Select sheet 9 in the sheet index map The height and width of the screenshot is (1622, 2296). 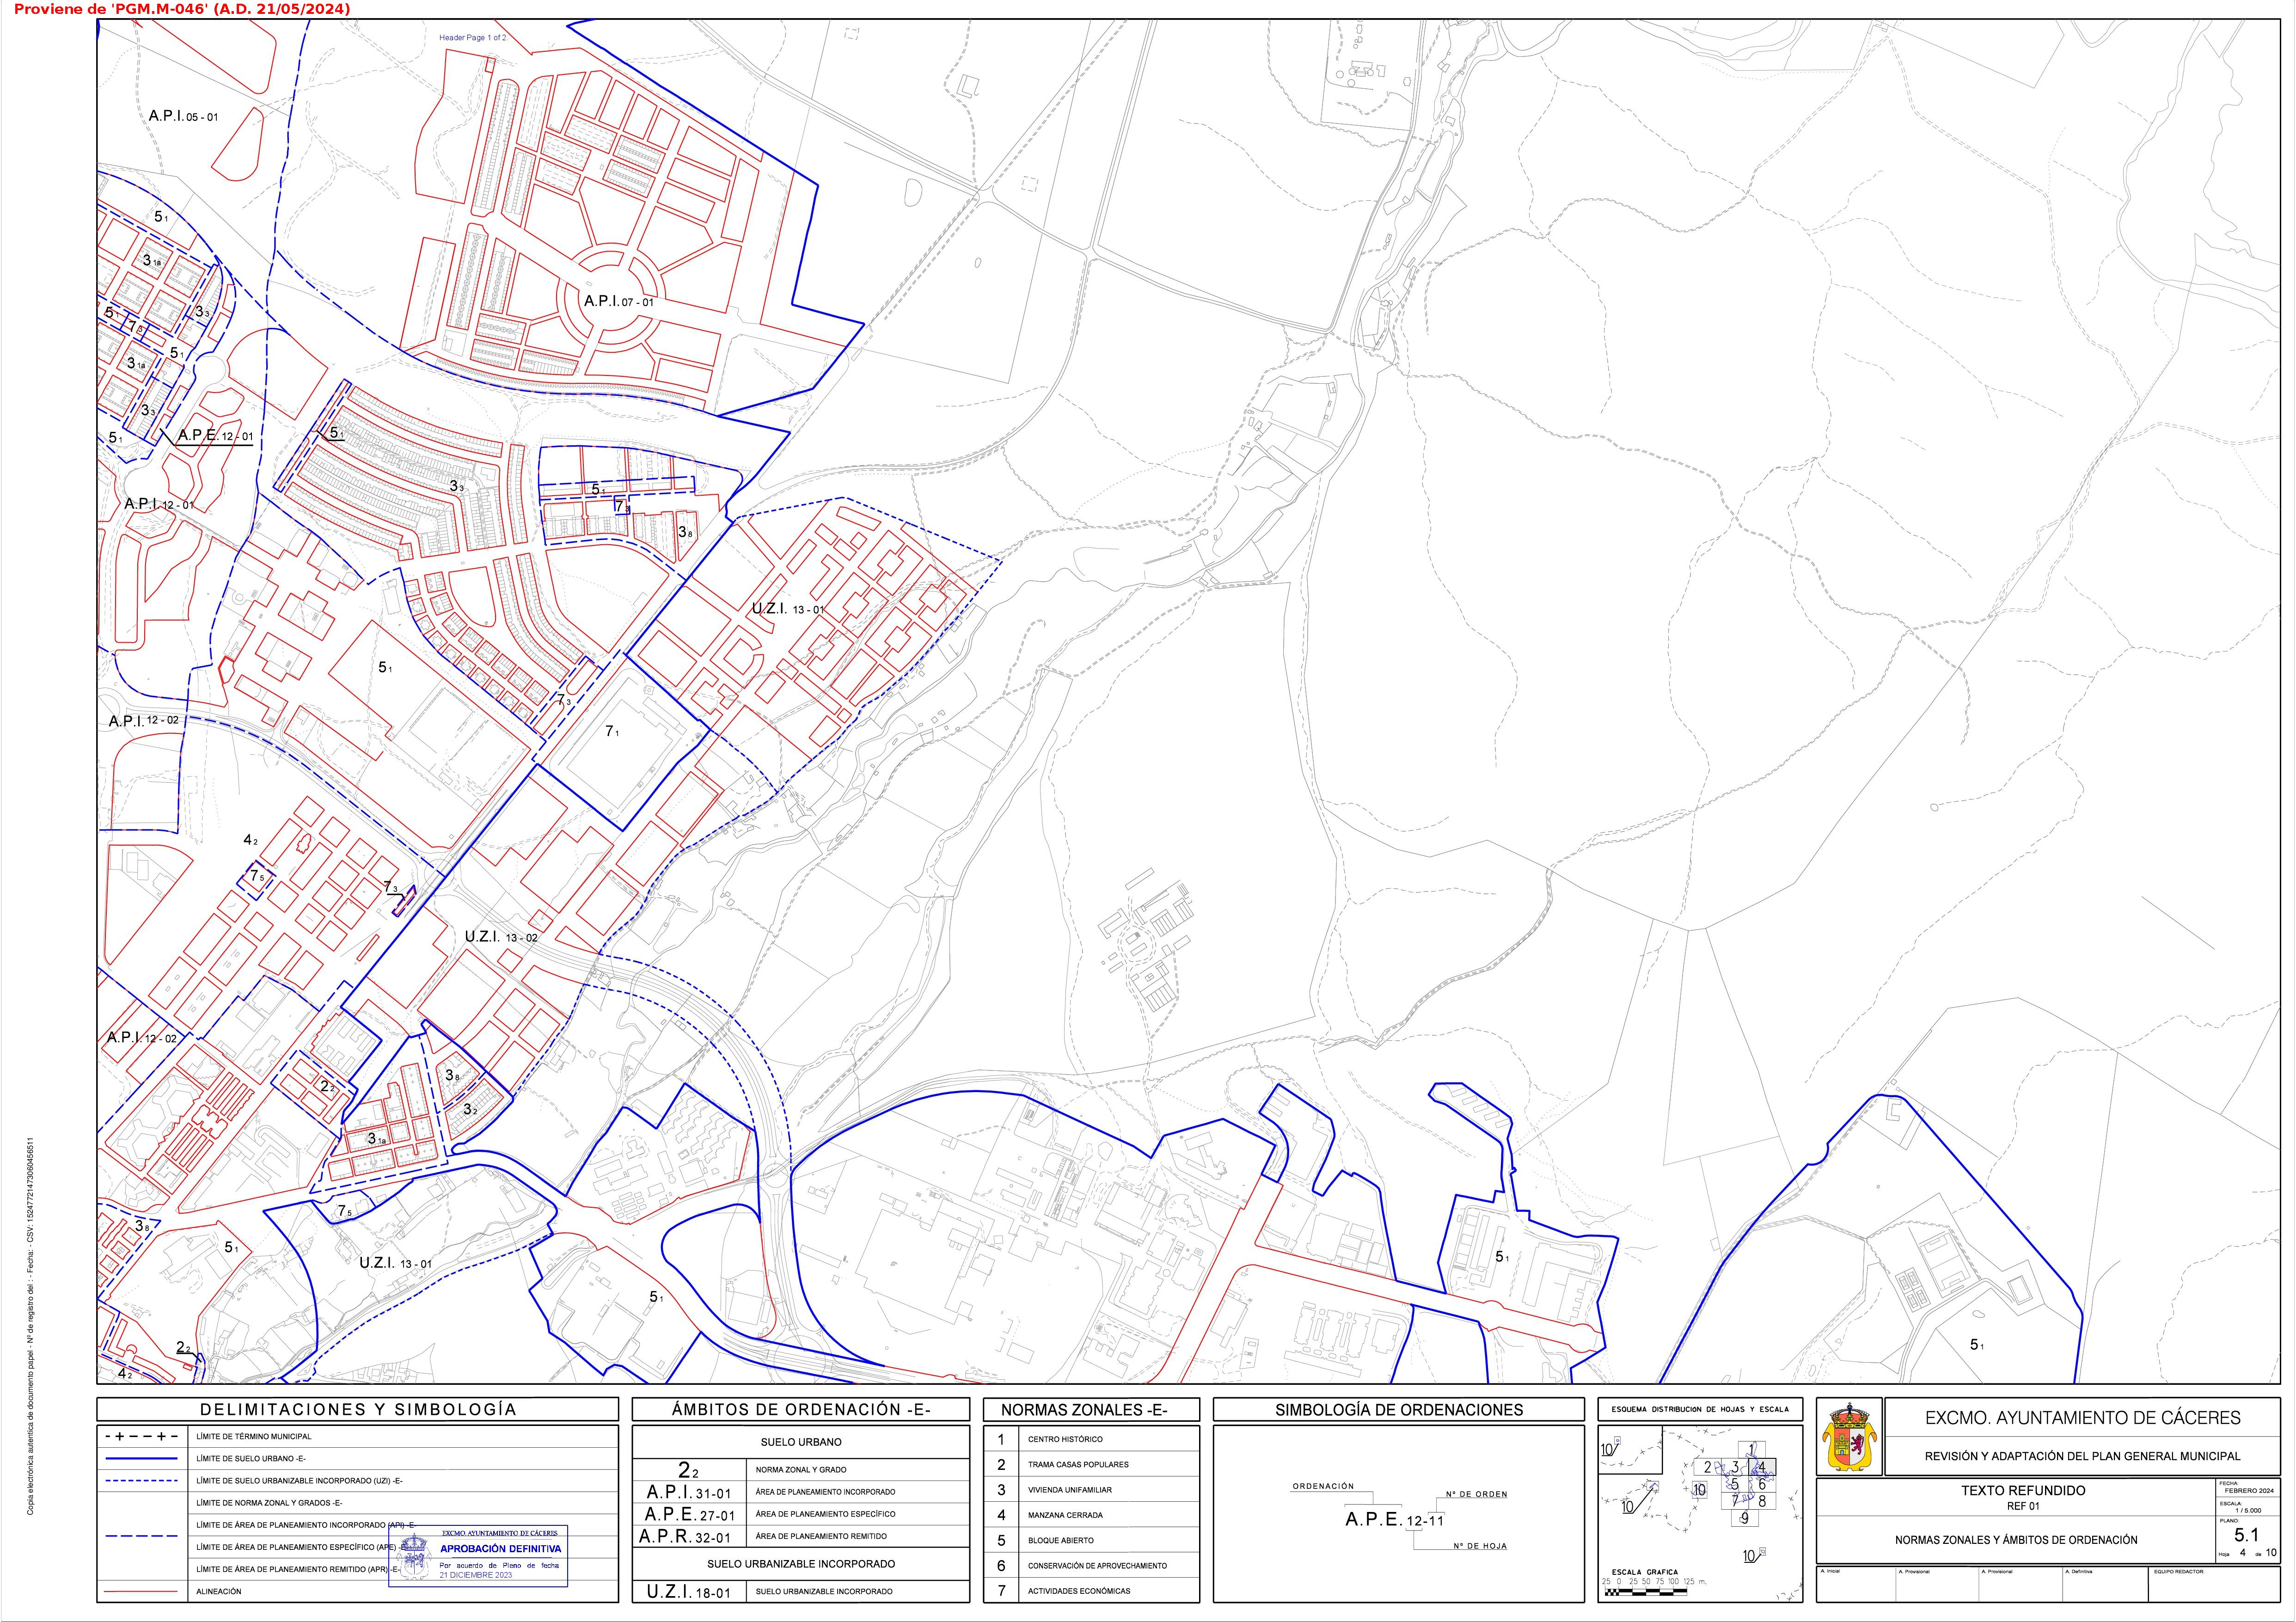[x=1744, y=1517]
